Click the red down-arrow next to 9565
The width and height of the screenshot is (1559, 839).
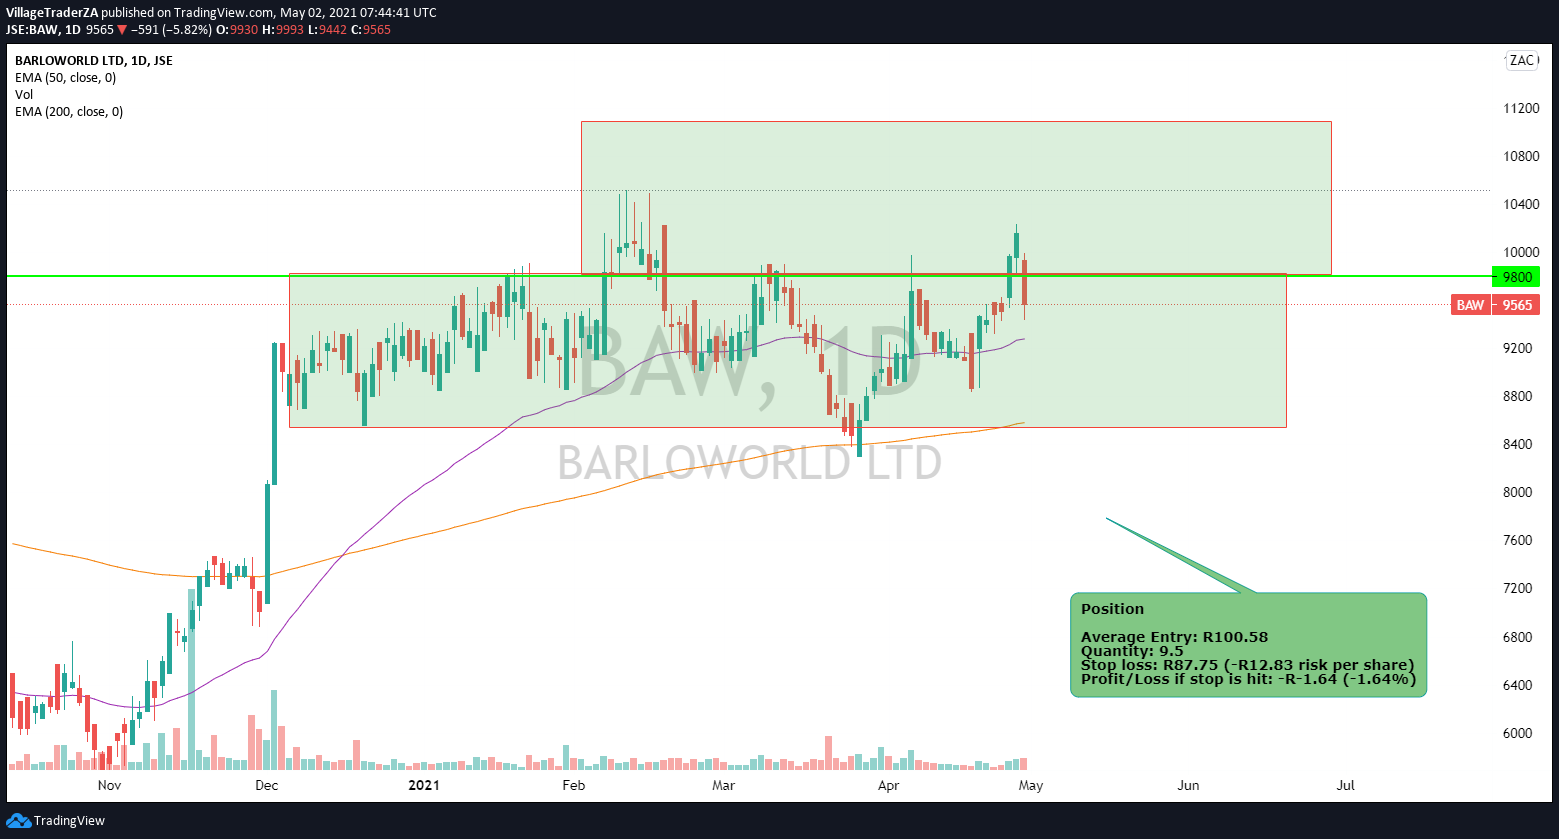122,30
